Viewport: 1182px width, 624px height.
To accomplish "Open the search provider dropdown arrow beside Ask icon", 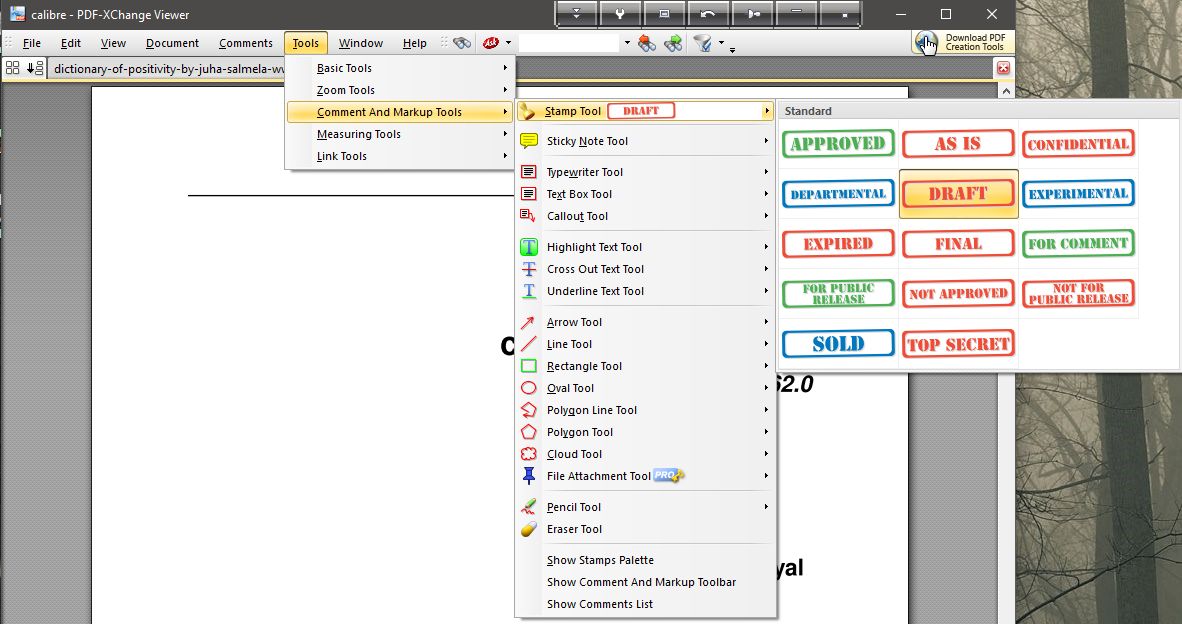I will pyautogui.click(x=508, y=43).
